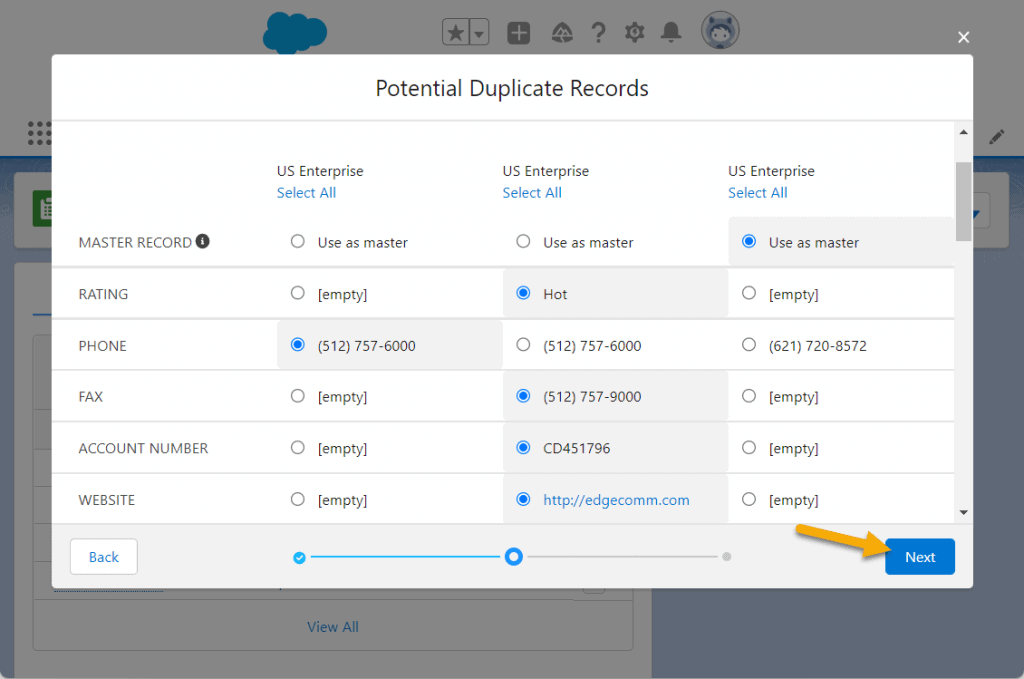Click the edit pencil icon

pyautogui.click(x=997, y=137)
